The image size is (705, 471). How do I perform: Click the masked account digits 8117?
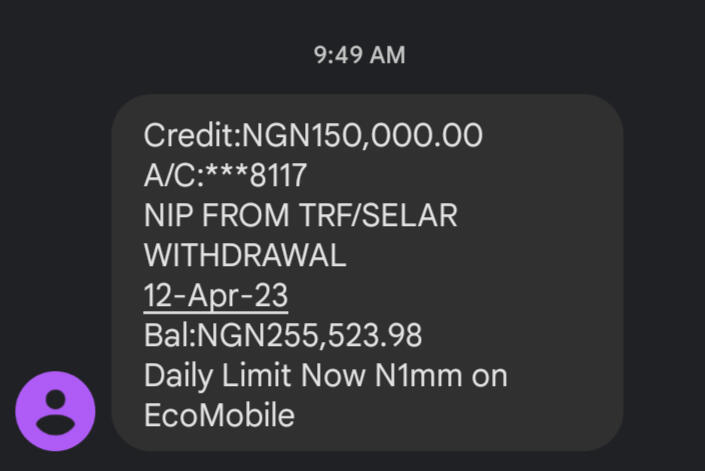pos(278,175)
